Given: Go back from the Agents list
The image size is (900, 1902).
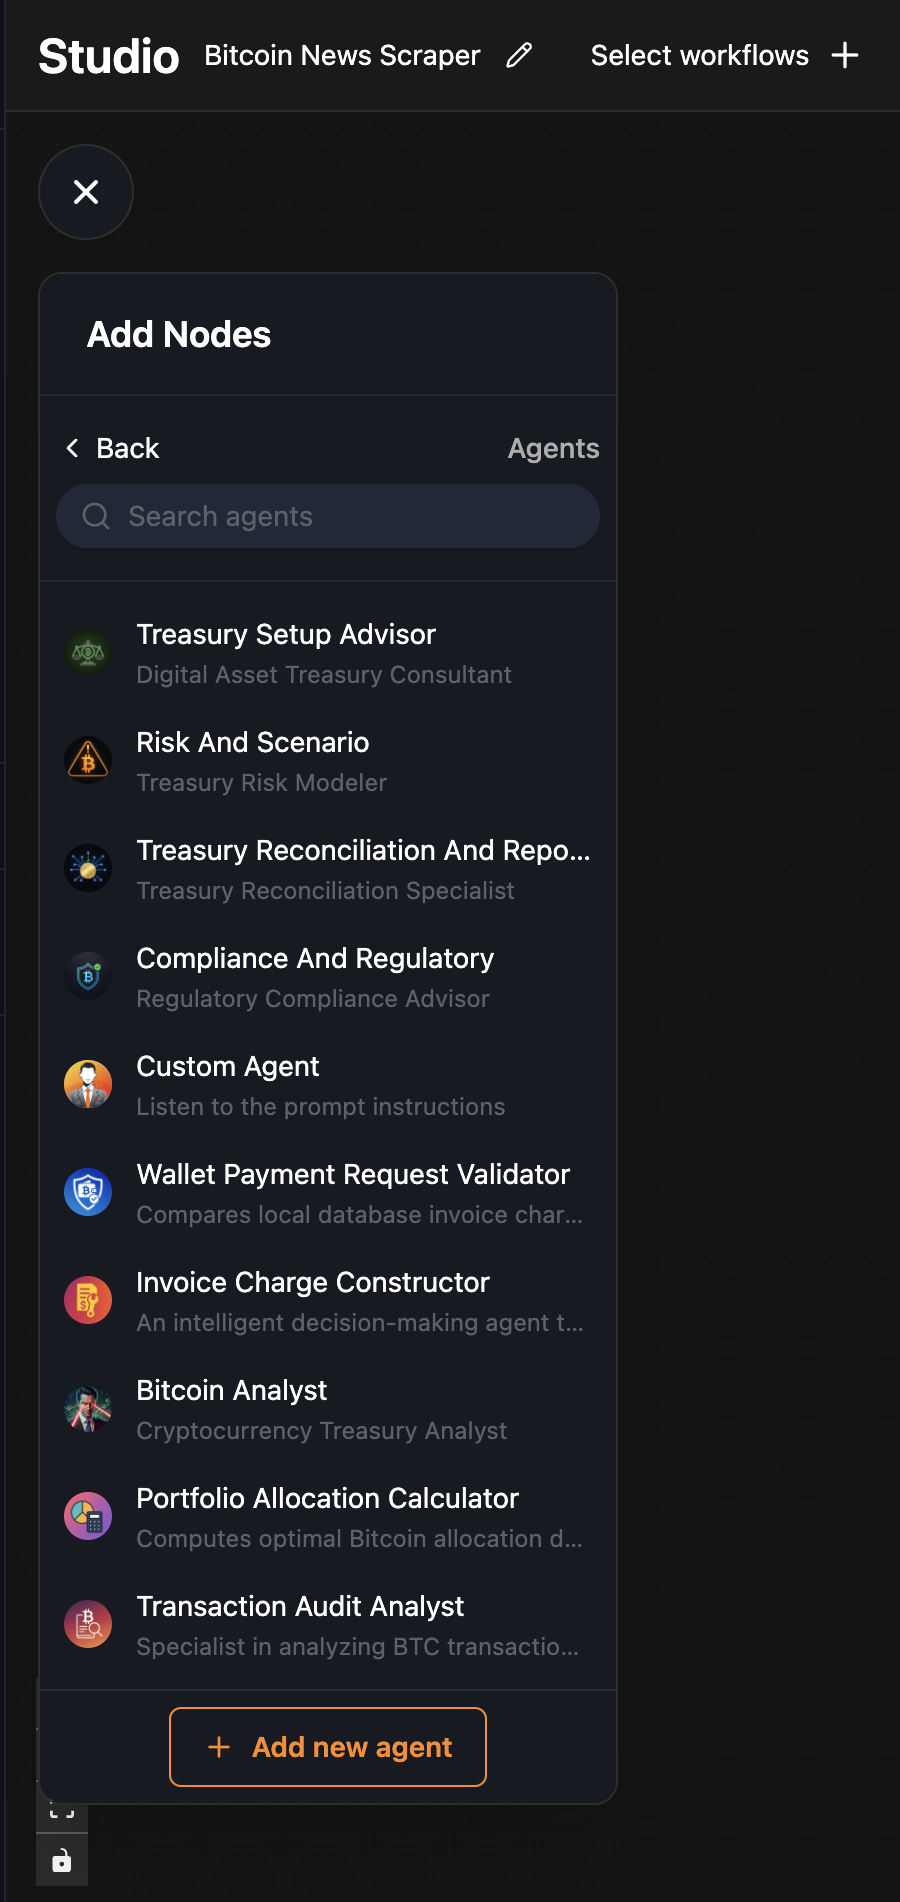Looking at the screenshot, I should (x=113, y=448).
